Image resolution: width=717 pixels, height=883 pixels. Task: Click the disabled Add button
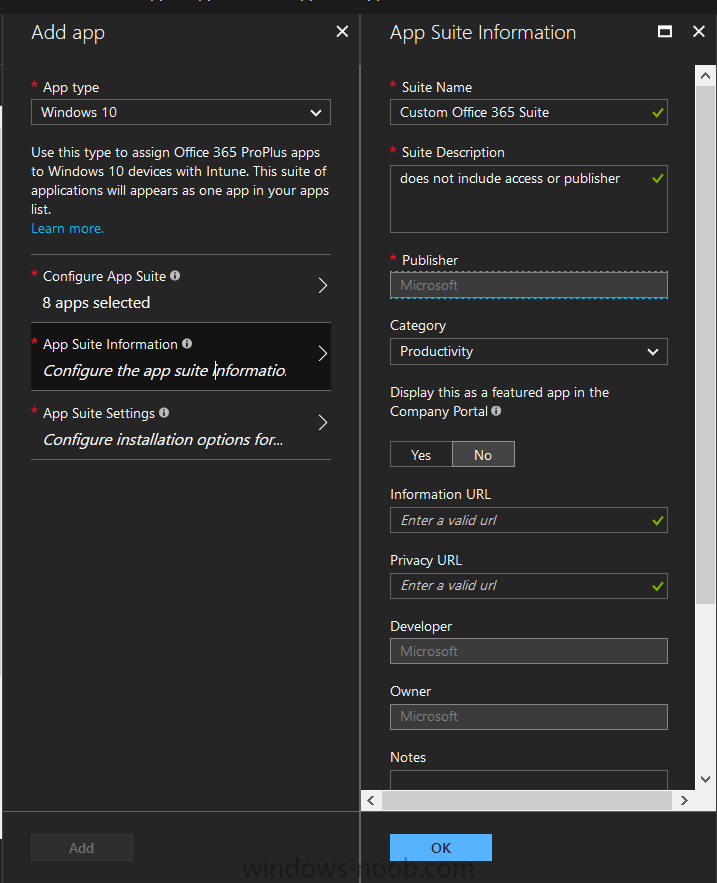click(82, 848)
